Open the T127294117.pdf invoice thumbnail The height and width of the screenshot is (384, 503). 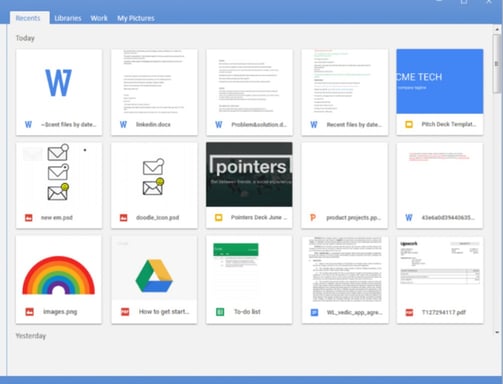point(440,269)
